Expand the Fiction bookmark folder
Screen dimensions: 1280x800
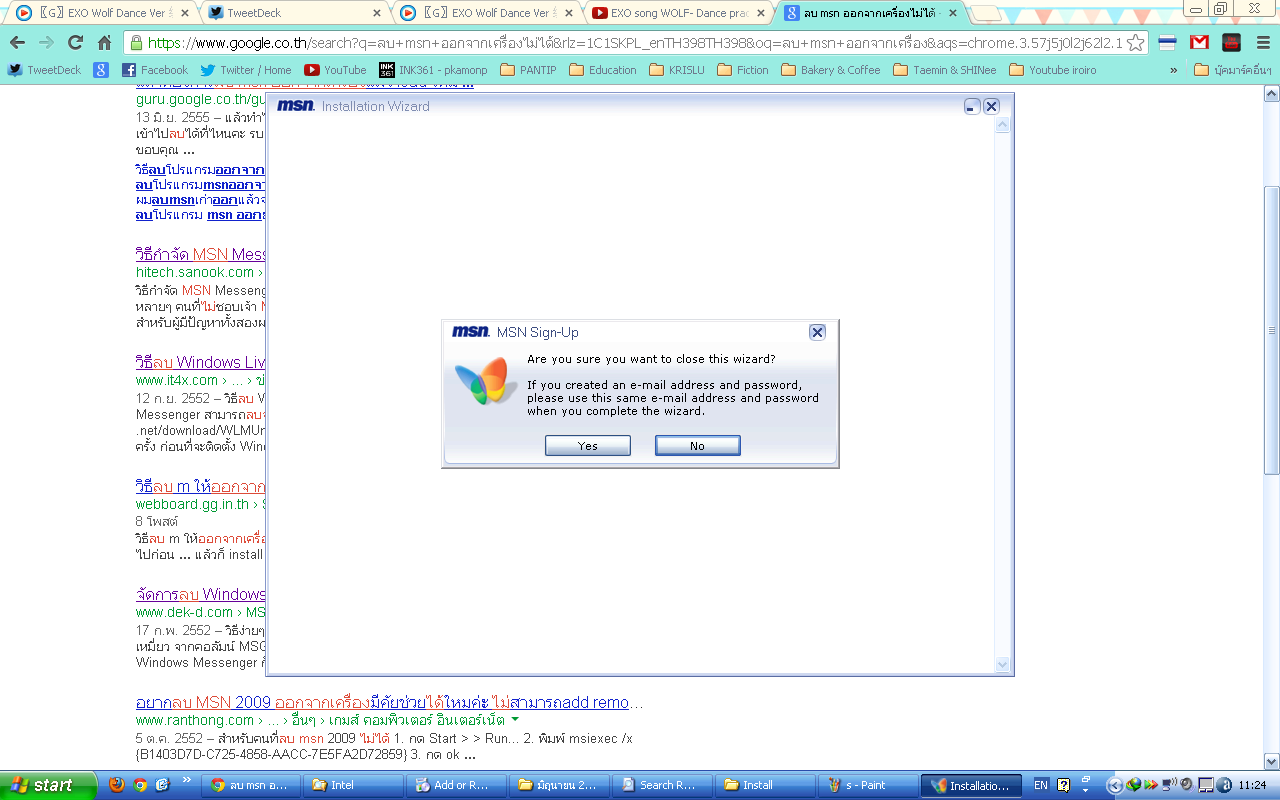click(743, 70)
